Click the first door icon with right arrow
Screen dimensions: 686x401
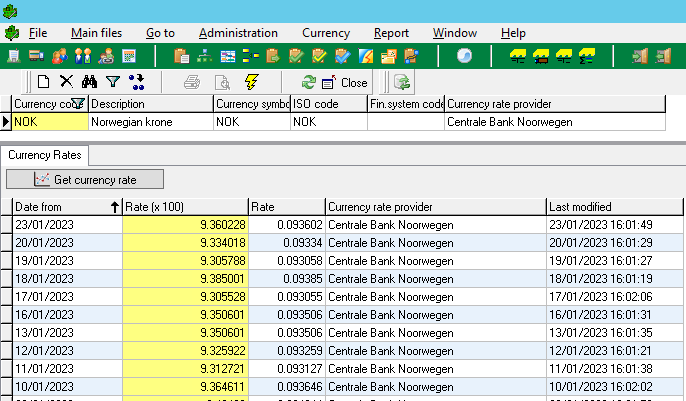640,56
